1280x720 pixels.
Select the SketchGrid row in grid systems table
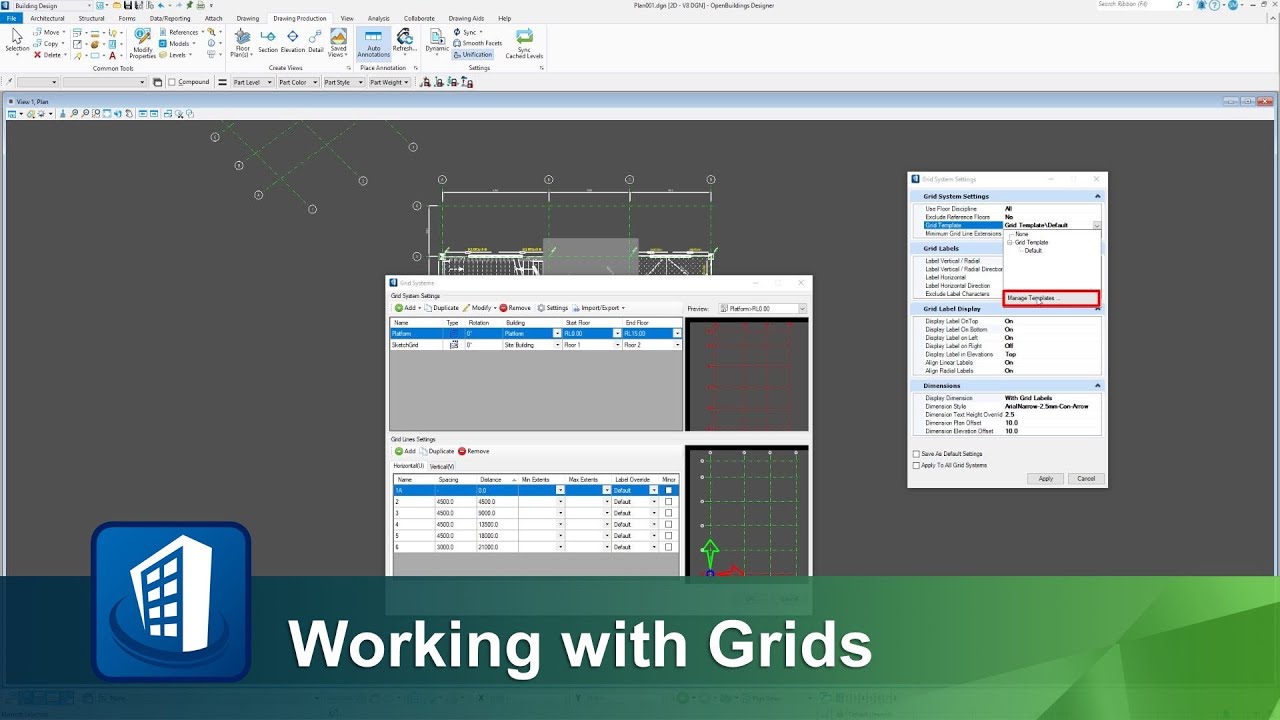pyautogui.click(x=536, y=345)
